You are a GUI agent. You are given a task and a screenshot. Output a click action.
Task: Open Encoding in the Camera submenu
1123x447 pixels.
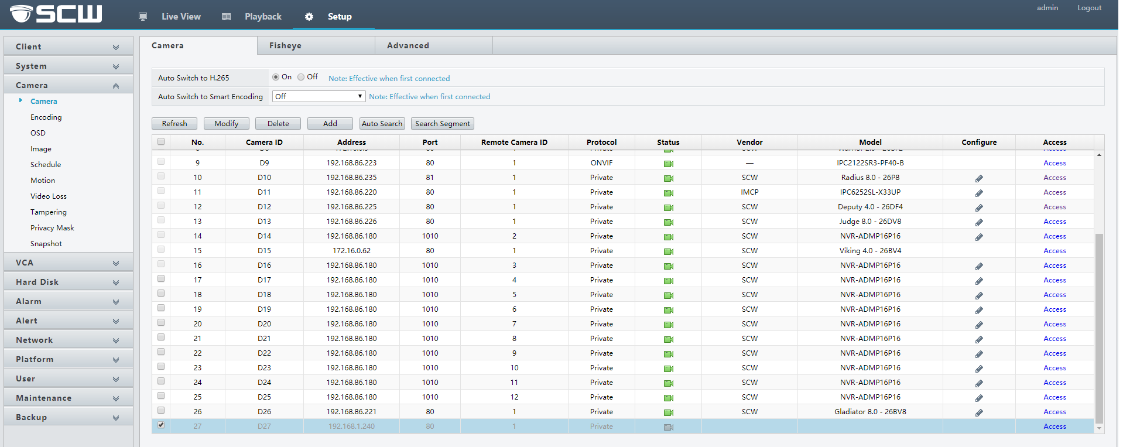point(46,117)
